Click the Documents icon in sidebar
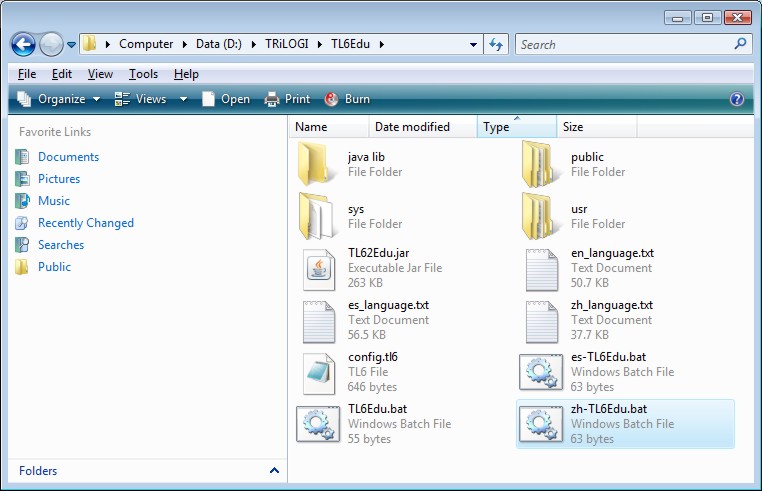 (x=22, y=157)
